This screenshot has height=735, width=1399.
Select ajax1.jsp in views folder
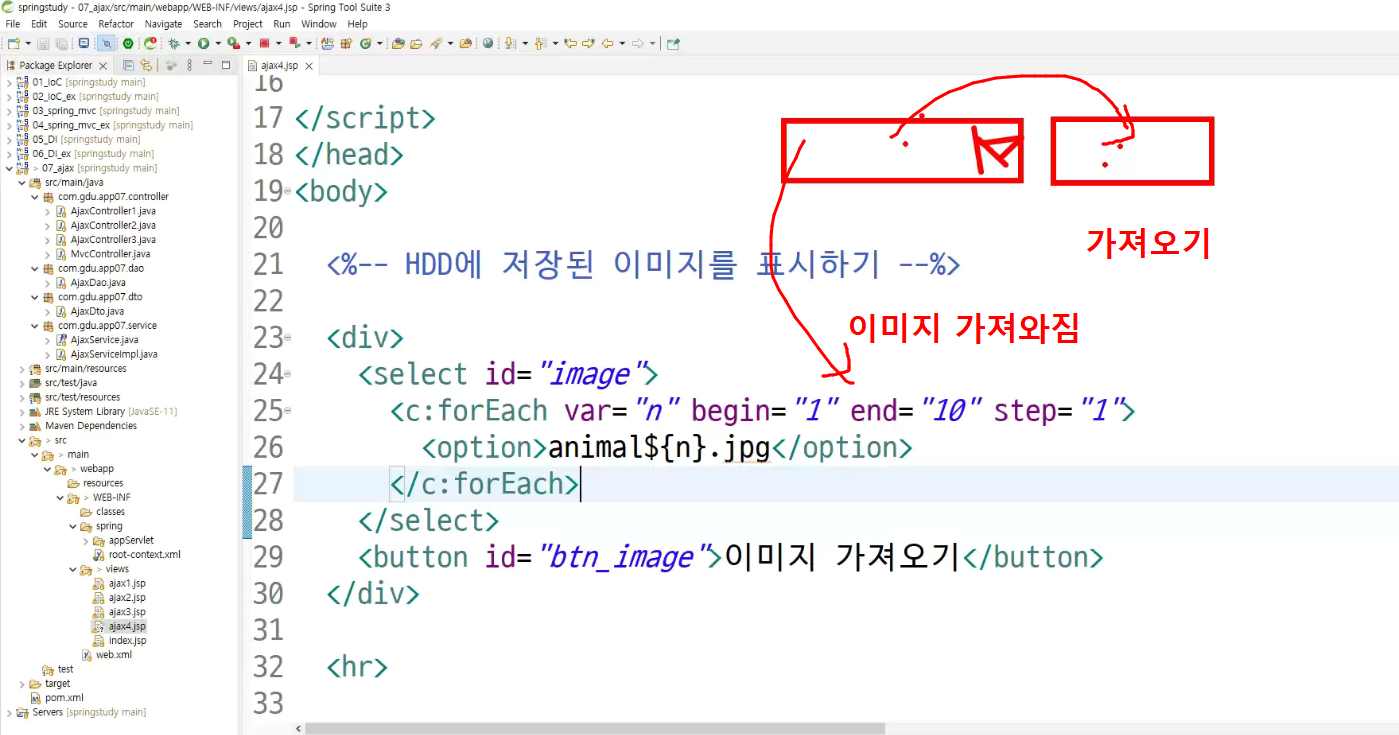[x=127, y=583]
